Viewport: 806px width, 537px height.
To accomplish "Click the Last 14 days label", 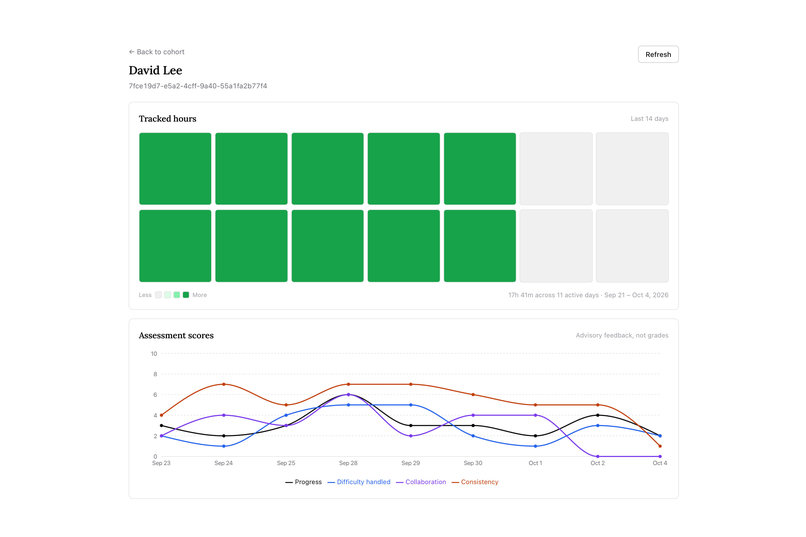I will [649, 119].
